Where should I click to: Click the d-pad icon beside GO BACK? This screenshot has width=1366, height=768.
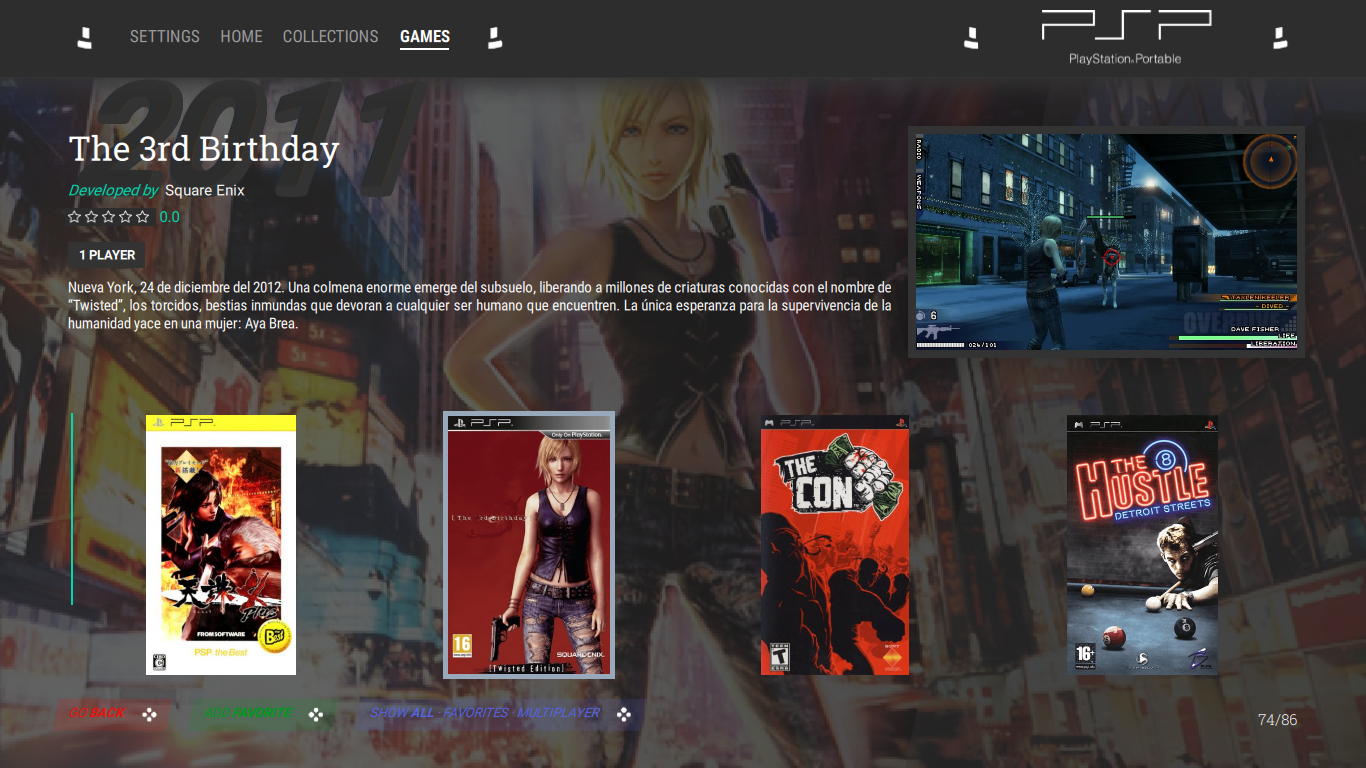point(149,714)
